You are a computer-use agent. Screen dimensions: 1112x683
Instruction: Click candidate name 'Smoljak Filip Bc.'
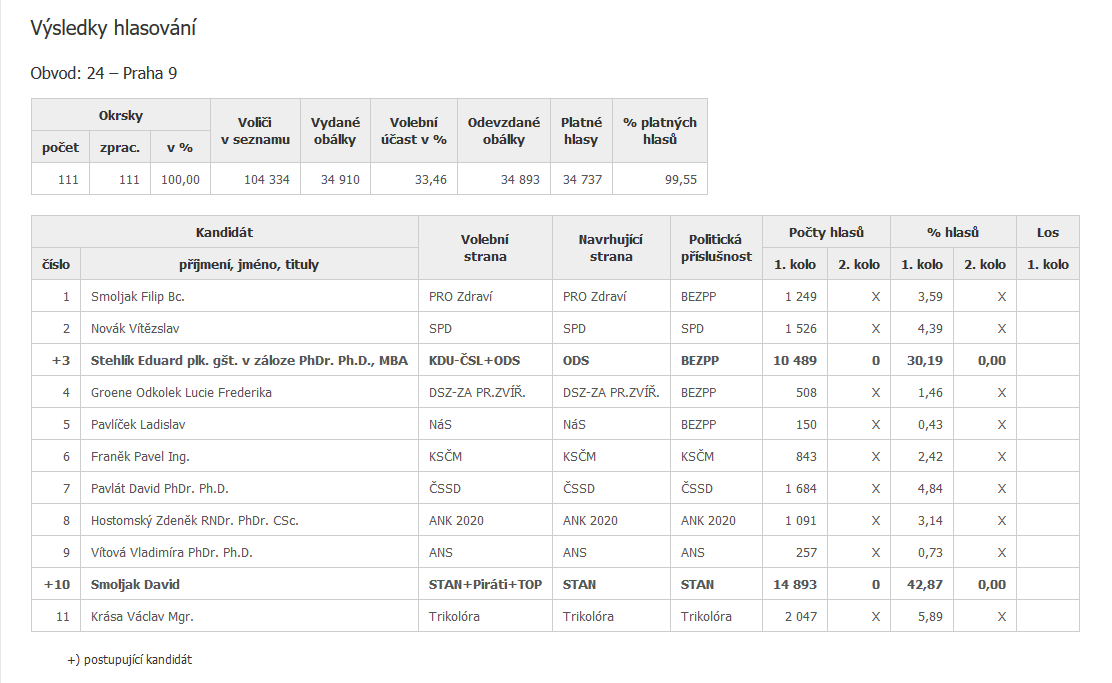[138, 296]
